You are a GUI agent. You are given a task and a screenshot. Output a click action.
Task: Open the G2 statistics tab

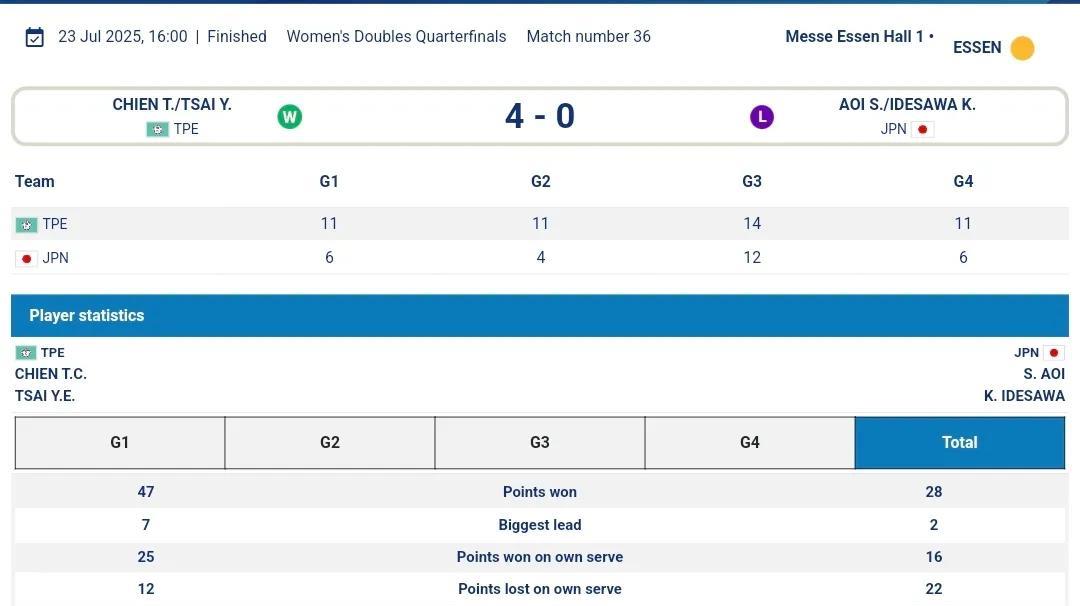tap(330, 442)
